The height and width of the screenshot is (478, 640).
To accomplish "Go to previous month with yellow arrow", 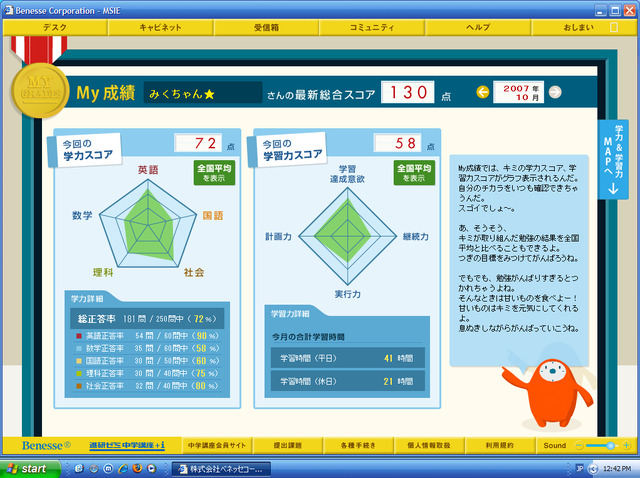I will click(482, 92).
